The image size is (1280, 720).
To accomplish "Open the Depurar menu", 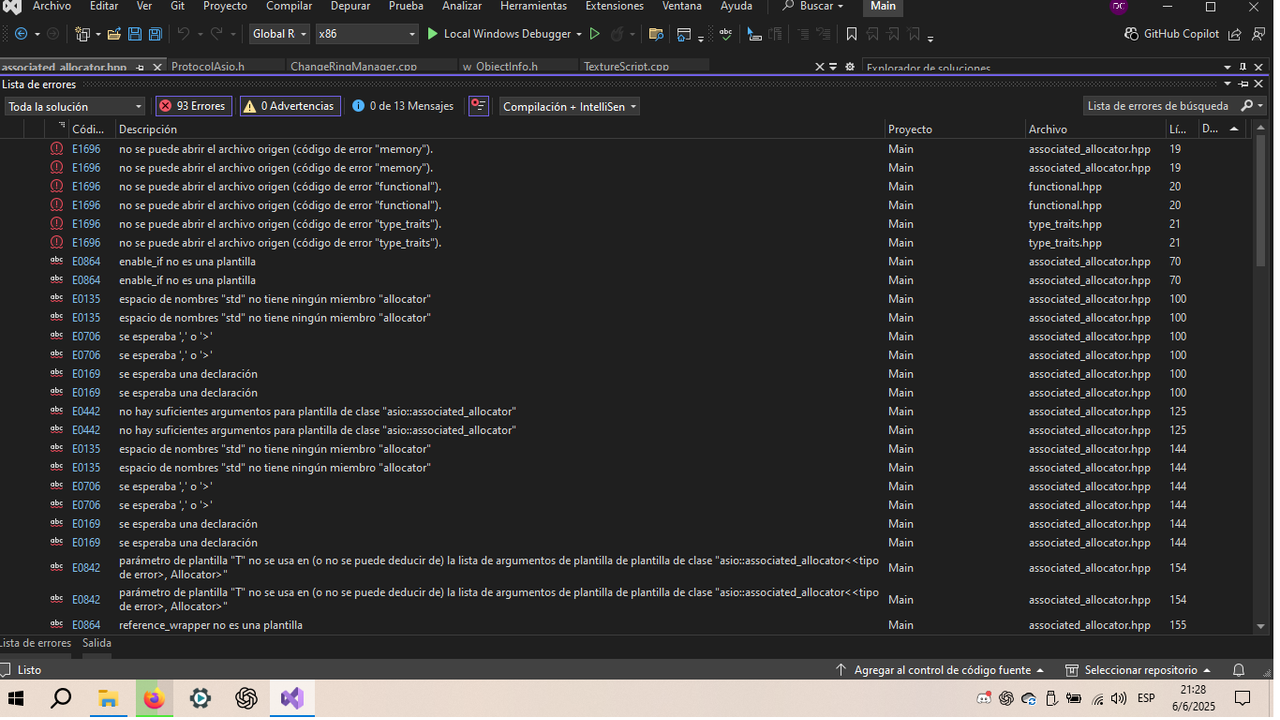I will tap(350, 6).
